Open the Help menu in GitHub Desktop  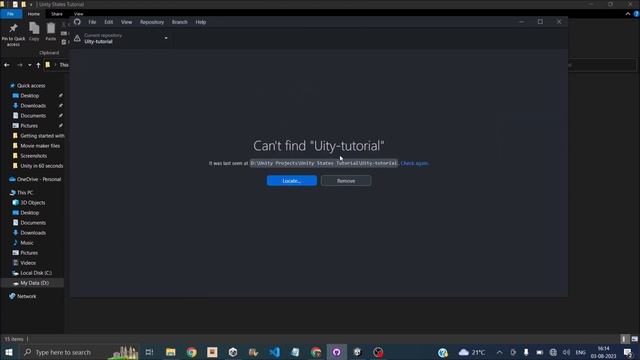pos(201,22)
